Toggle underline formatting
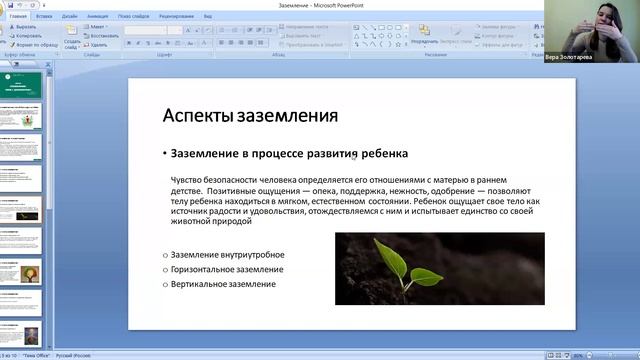Screen dimensions: 640x360 point(148,43)
